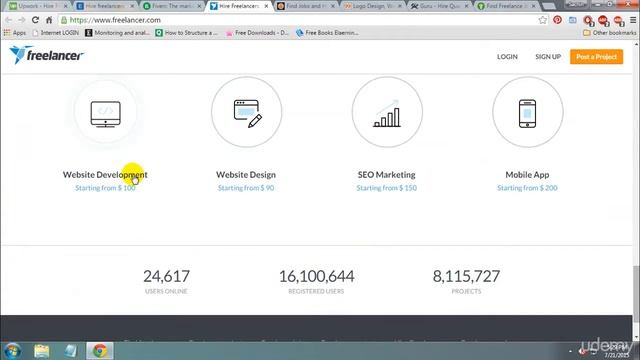Click the 16,100,644 registered users figure

click(x=316, y=276)
